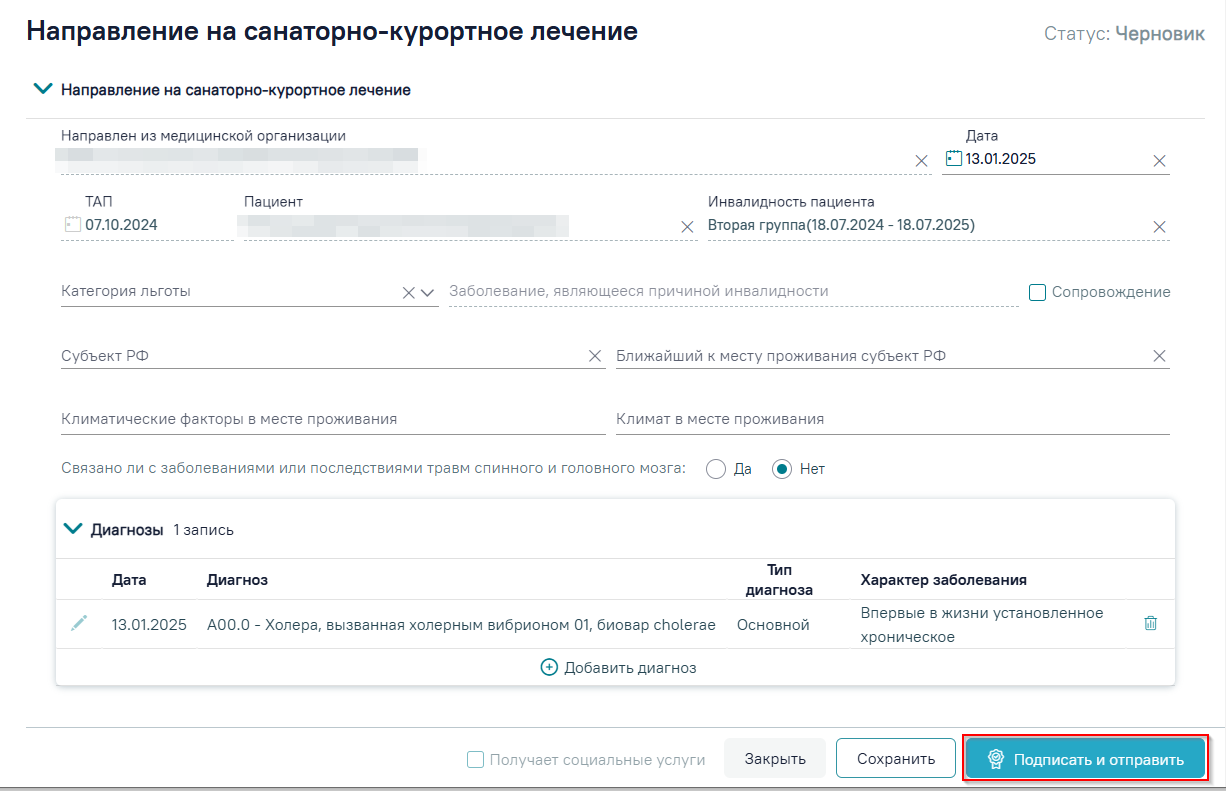Delete the A00.0 diagnosis with trash icon

(1150, 623)
